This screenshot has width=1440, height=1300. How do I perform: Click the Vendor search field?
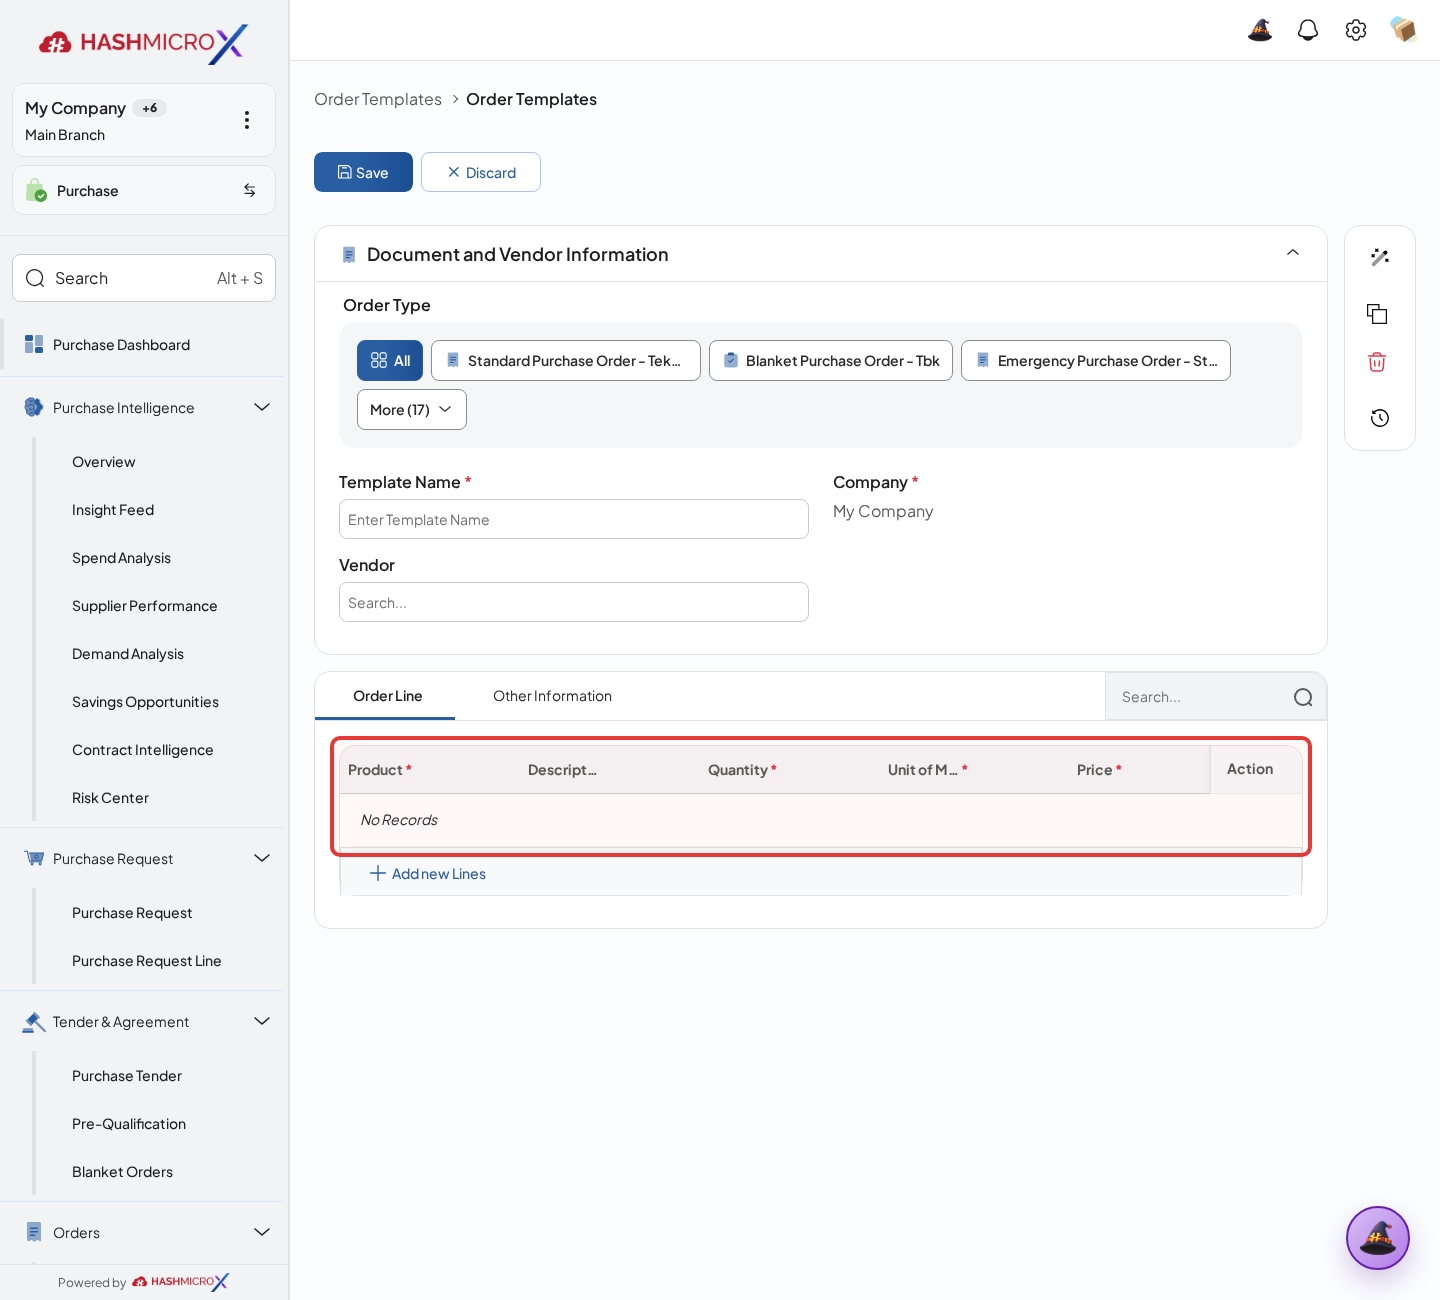[x=574, y=602]
